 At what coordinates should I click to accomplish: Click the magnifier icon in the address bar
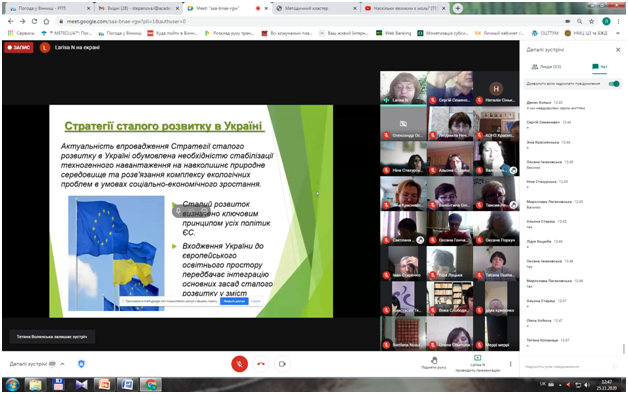pyautogui.click(x=580, y=21)
